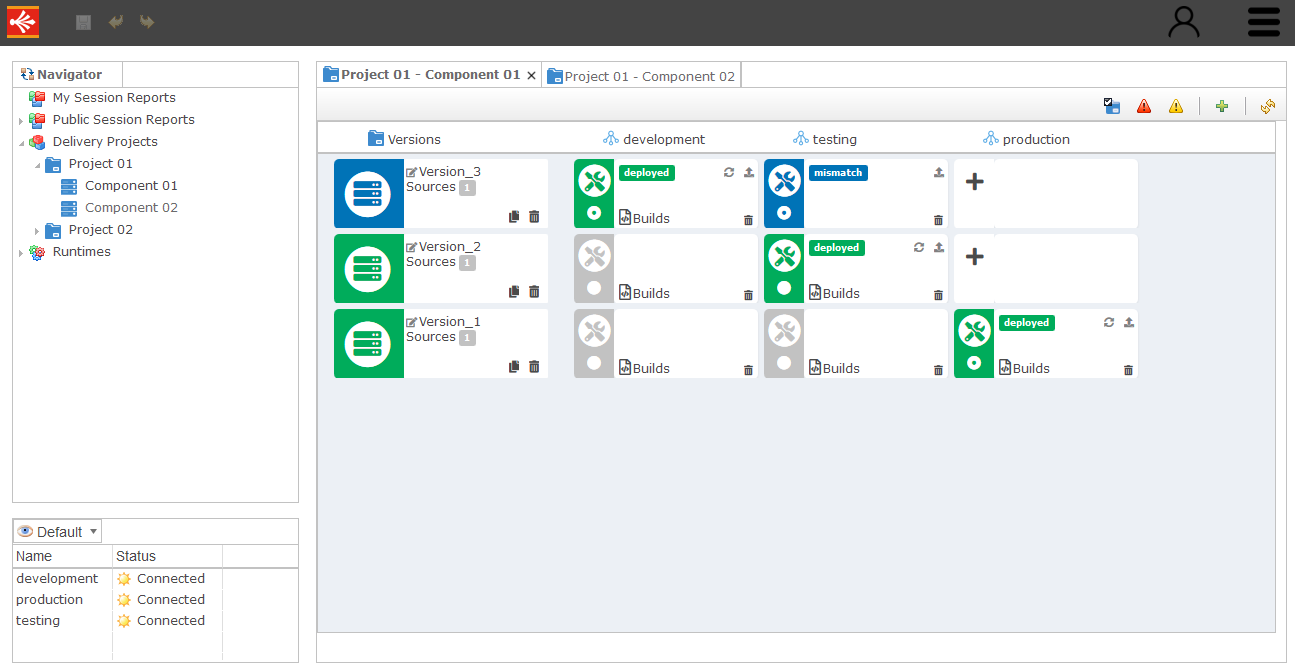Image resolution: width=1295 pixels, height=669 pixels.
Task: Delete Version_1 with its trash icon
Action: tap(534, 366)
